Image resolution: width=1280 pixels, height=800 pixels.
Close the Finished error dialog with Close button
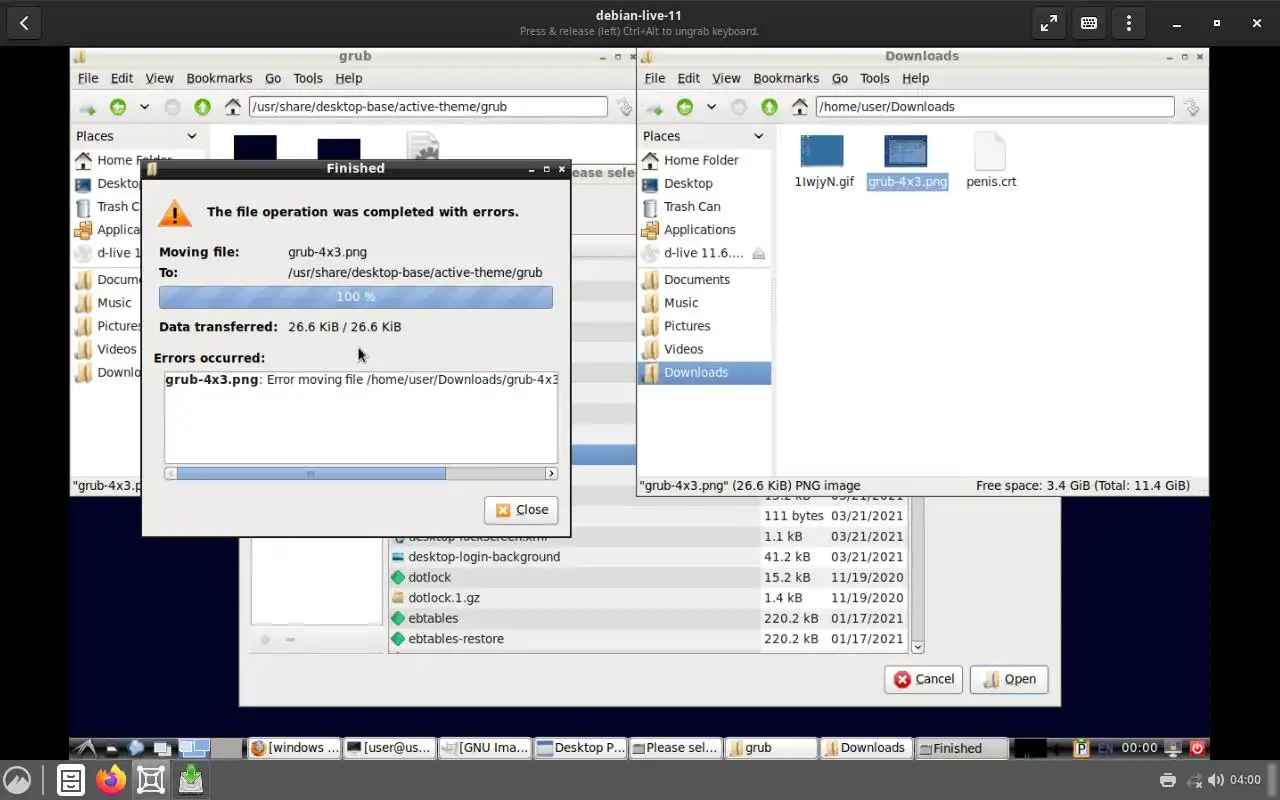pyautogui.click(x=521, y=510)
